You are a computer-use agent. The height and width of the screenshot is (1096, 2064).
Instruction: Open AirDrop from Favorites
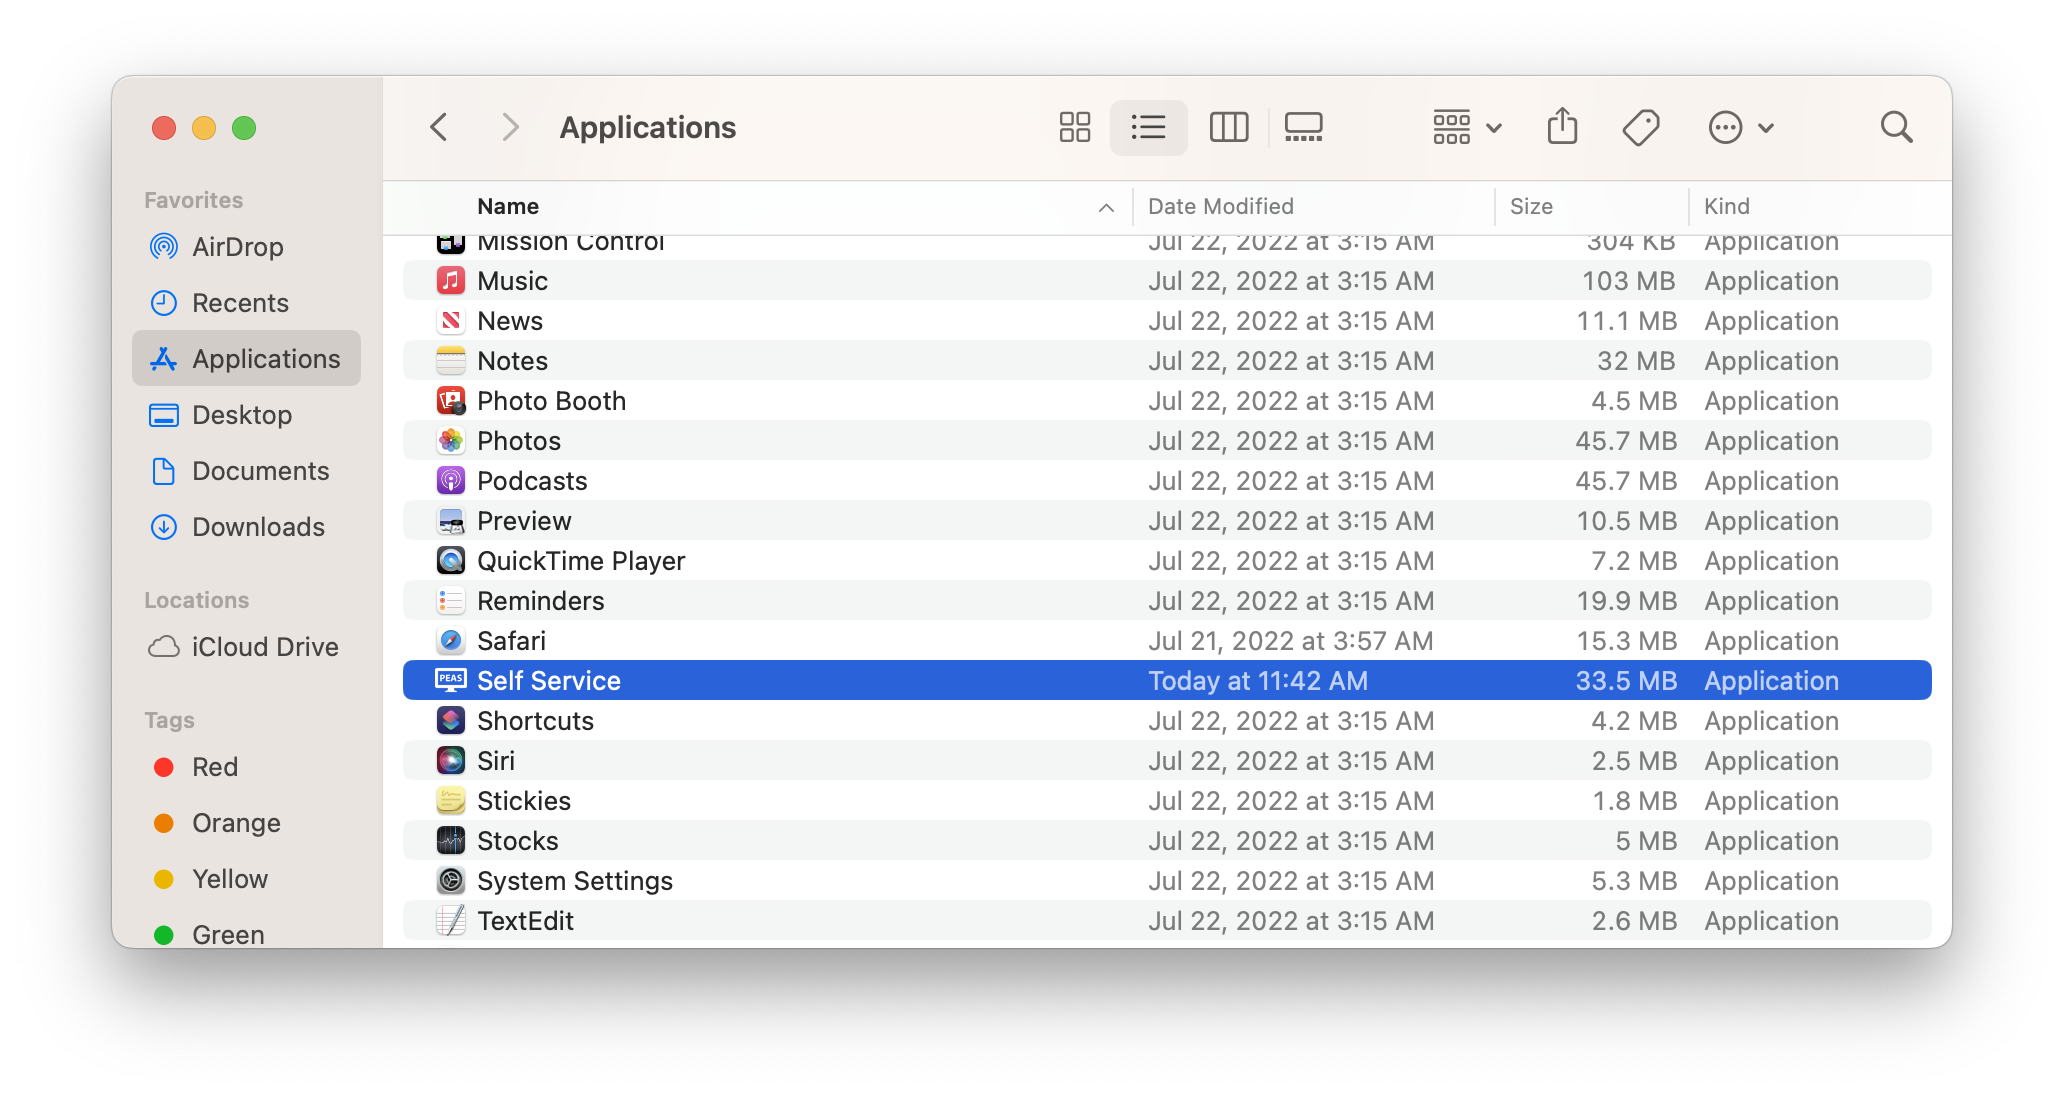click(237, 247)
